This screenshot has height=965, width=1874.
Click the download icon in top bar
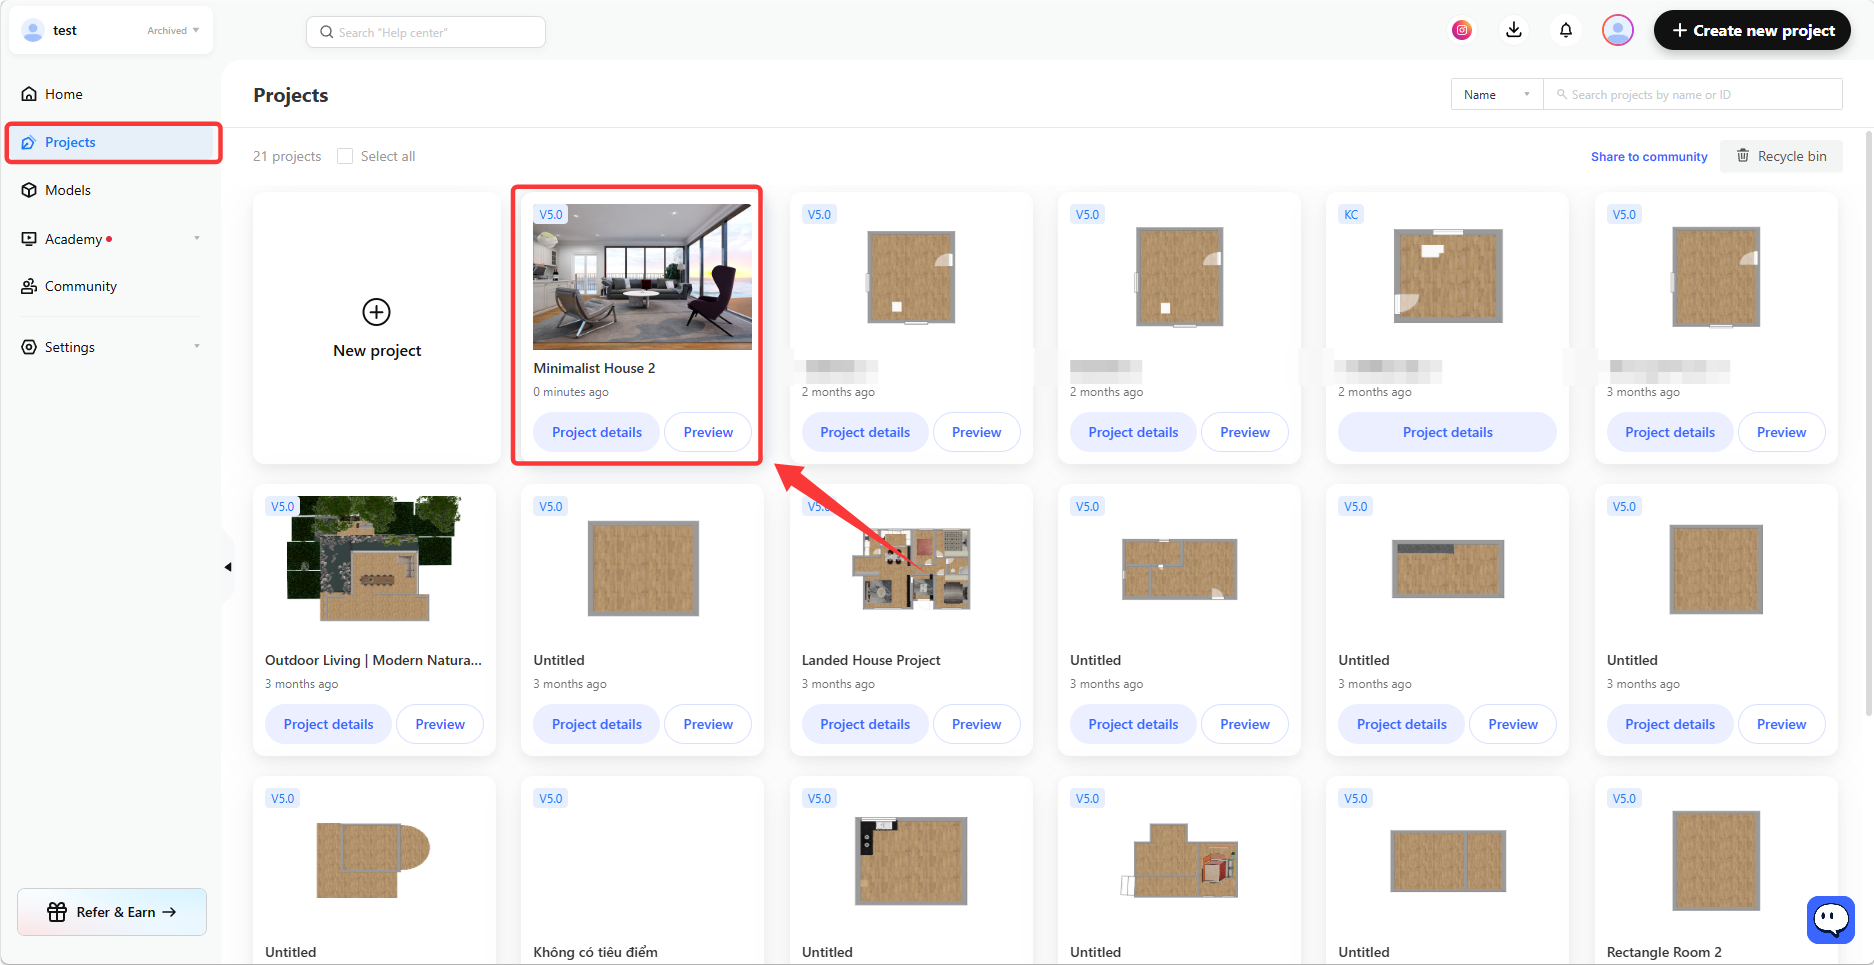point(1514,30)
